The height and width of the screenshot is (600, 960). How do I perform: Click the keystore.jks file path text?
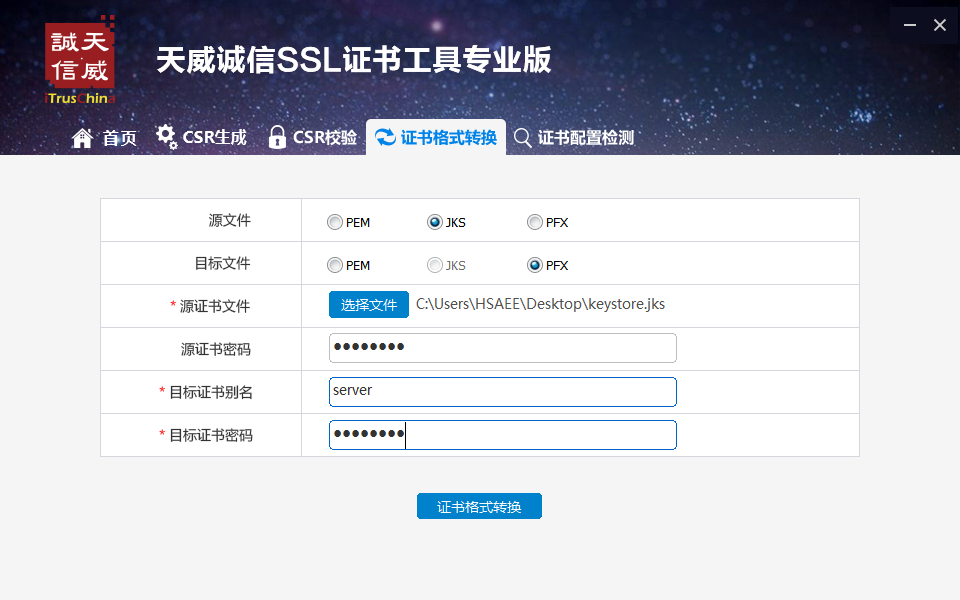pyautogui.click(x=541, y=304)
